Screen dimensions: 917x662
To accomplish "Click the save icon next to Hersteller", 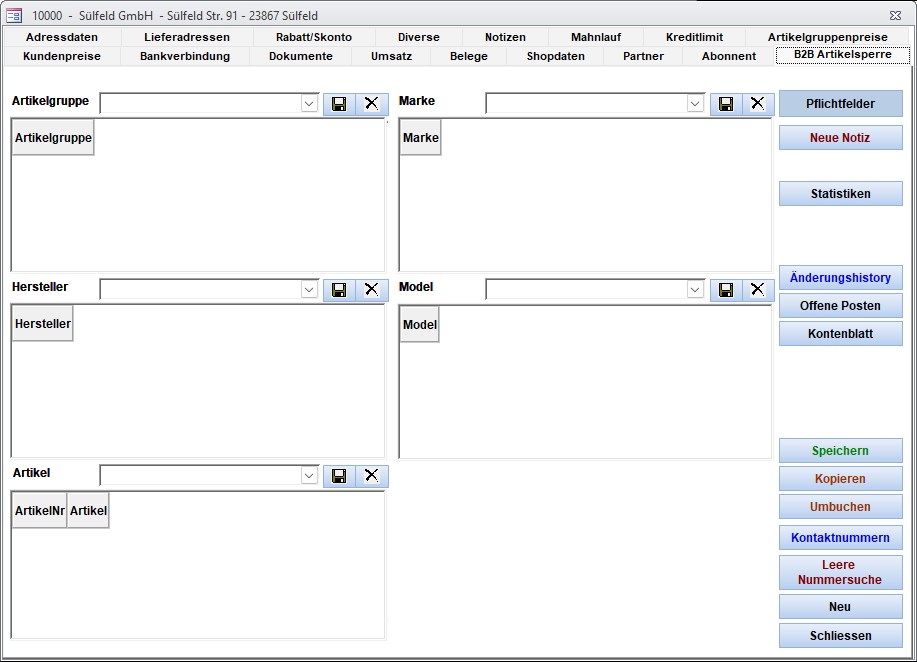I will [339, 290].
